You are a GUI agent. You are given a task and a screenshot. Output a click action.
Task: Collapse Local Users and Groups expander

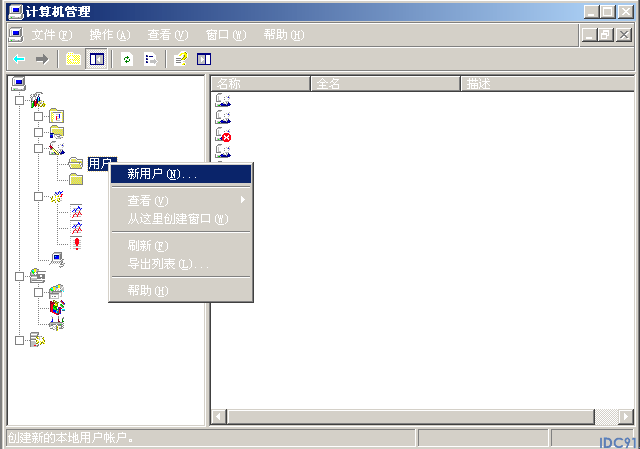pyautogui.click(x=38, y=148)
